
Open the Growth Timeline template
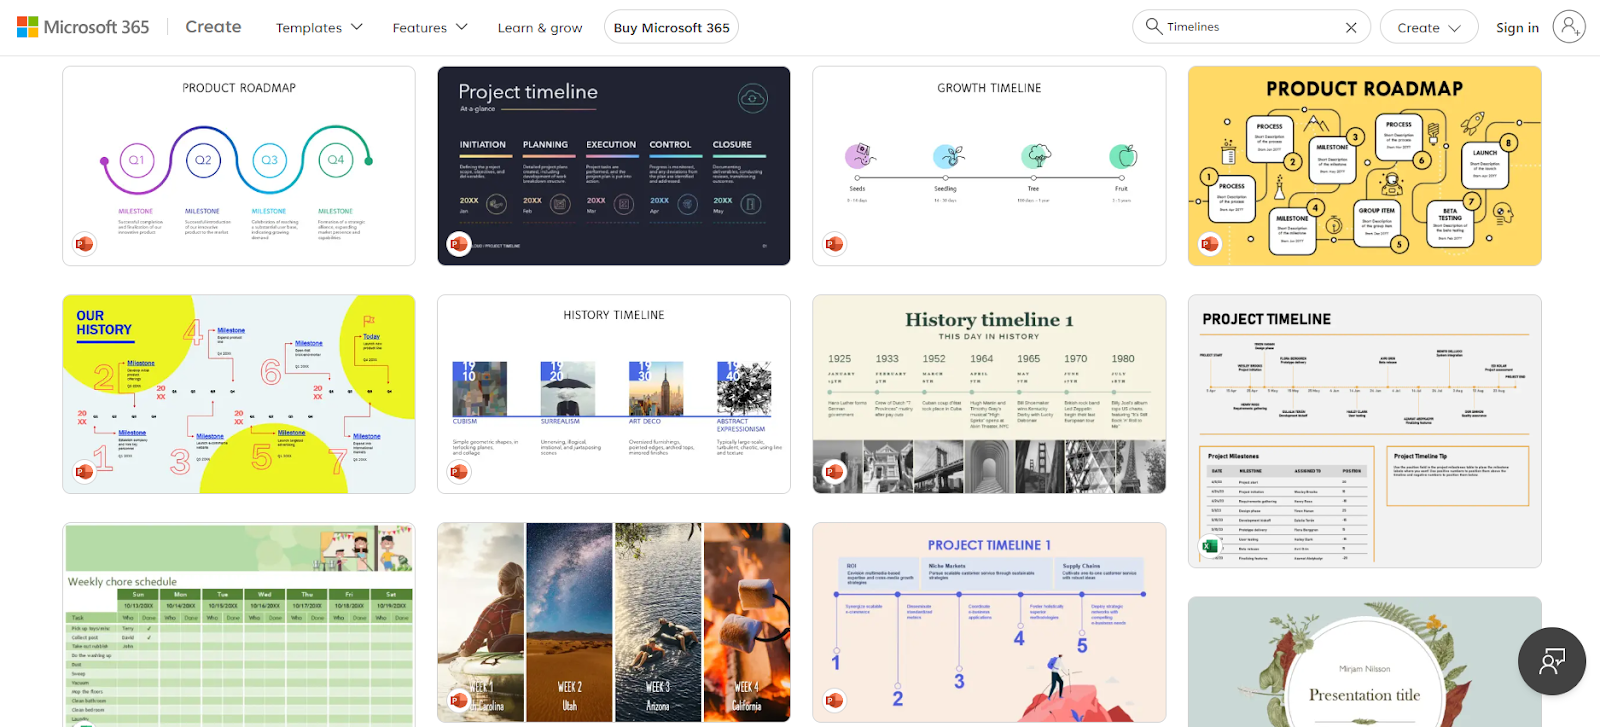(989, 166)
